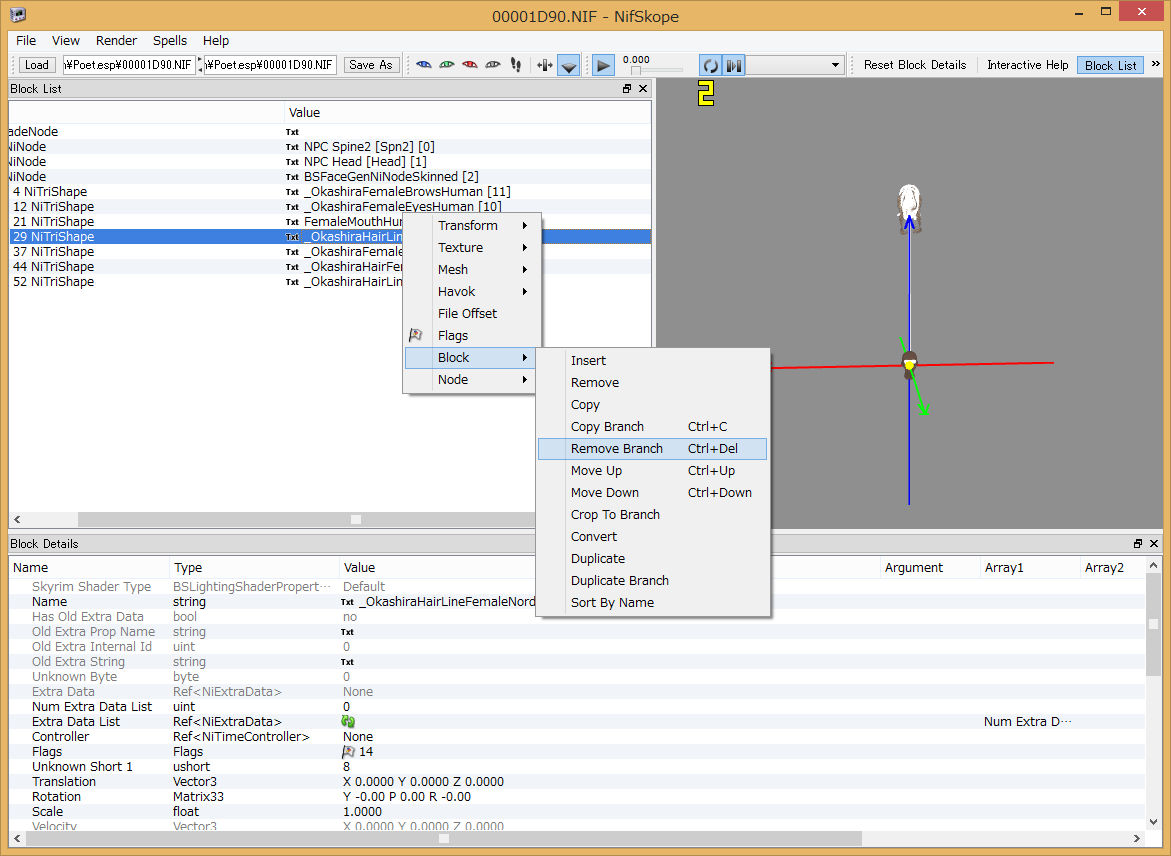
Task: Click the flip view arrows icon
Action: point(544,65)
